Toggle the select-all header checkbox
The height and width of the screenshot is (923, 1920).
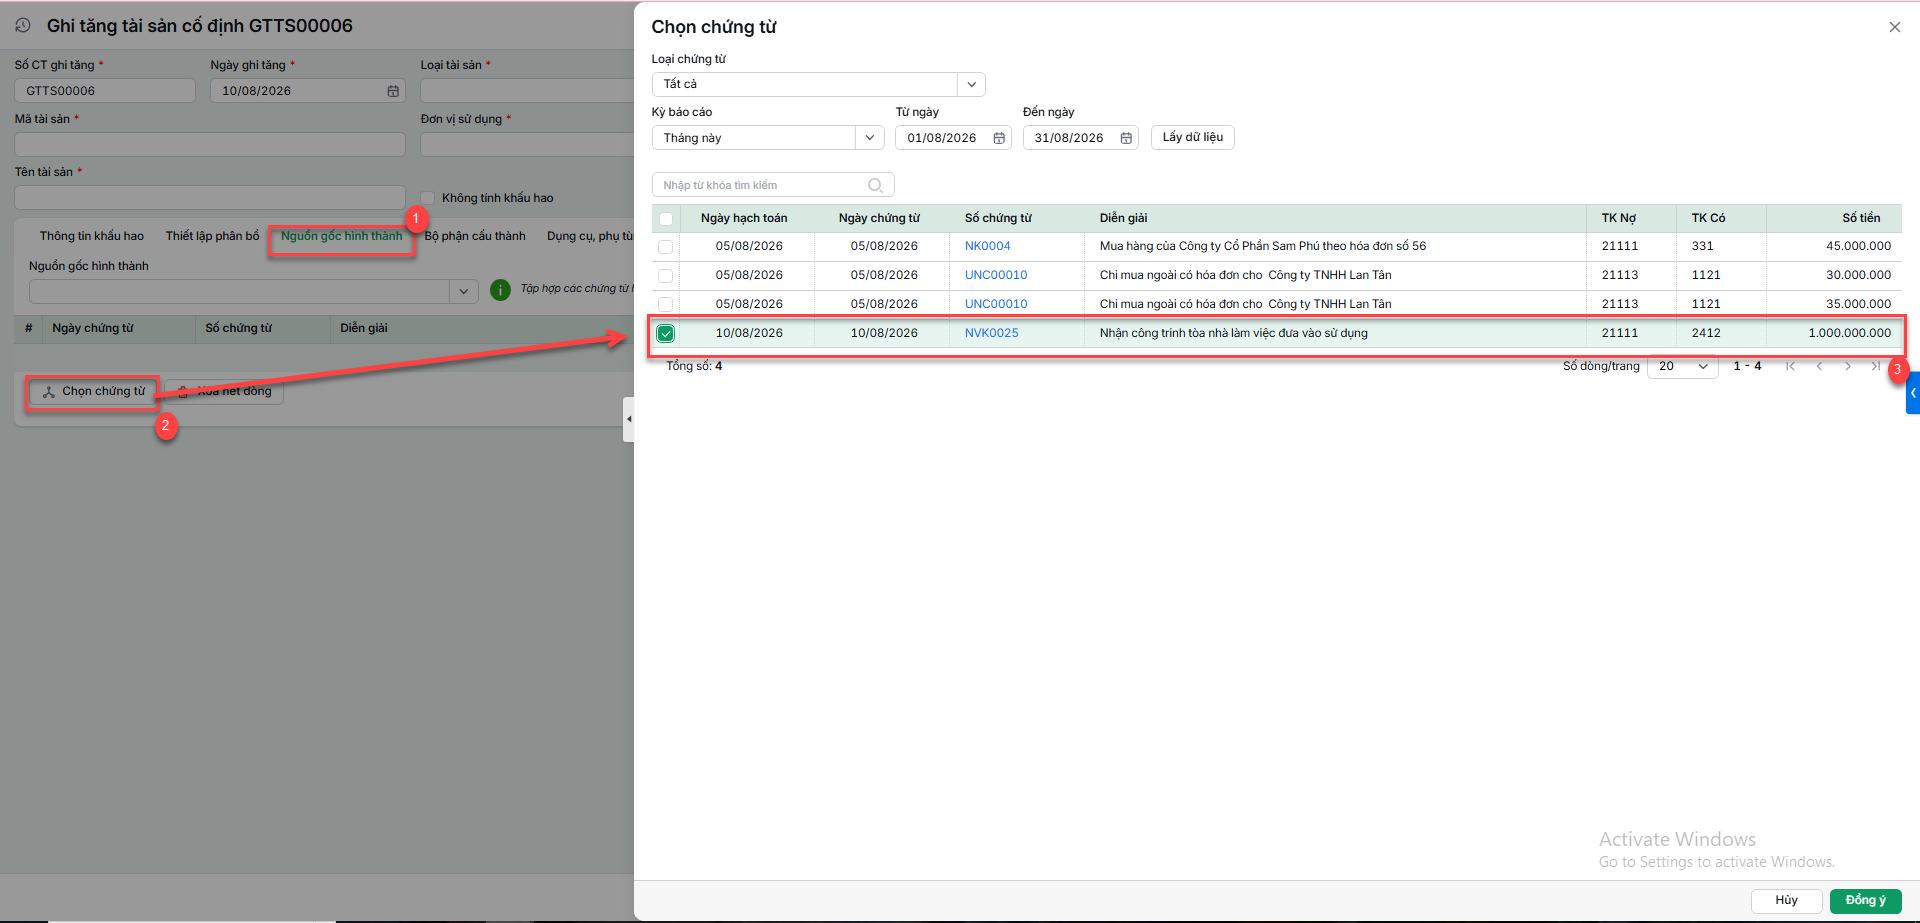(x=666, y=219)
